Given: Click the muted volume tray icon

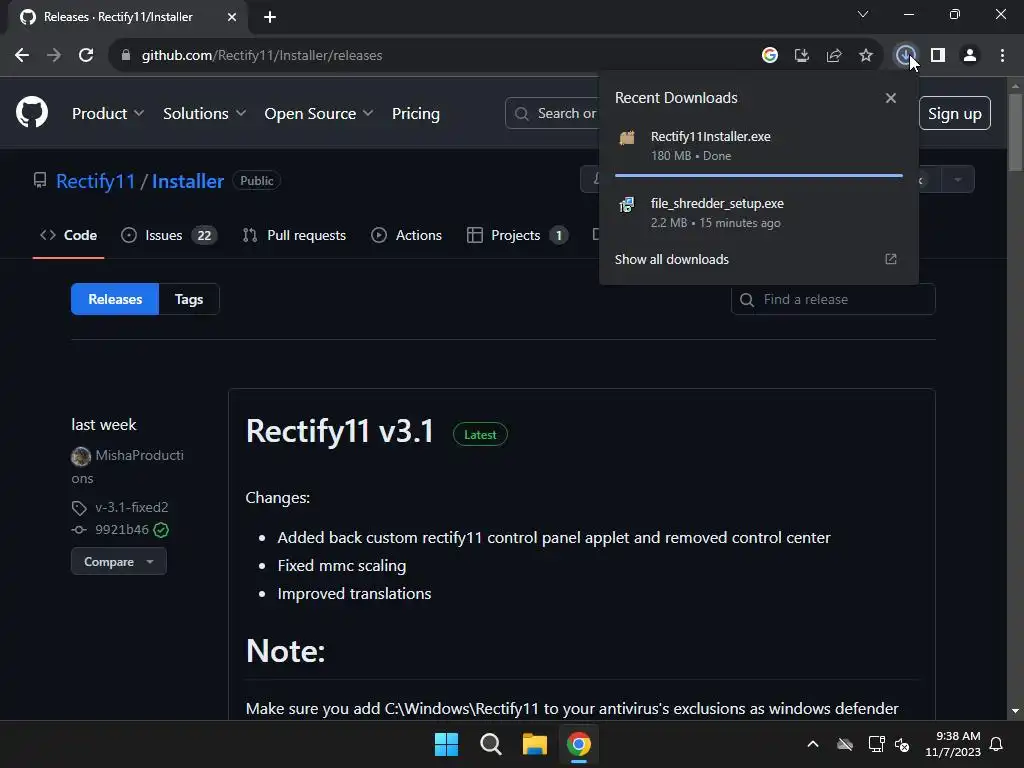Looking at the screenshot, I should tap(903, 744).
